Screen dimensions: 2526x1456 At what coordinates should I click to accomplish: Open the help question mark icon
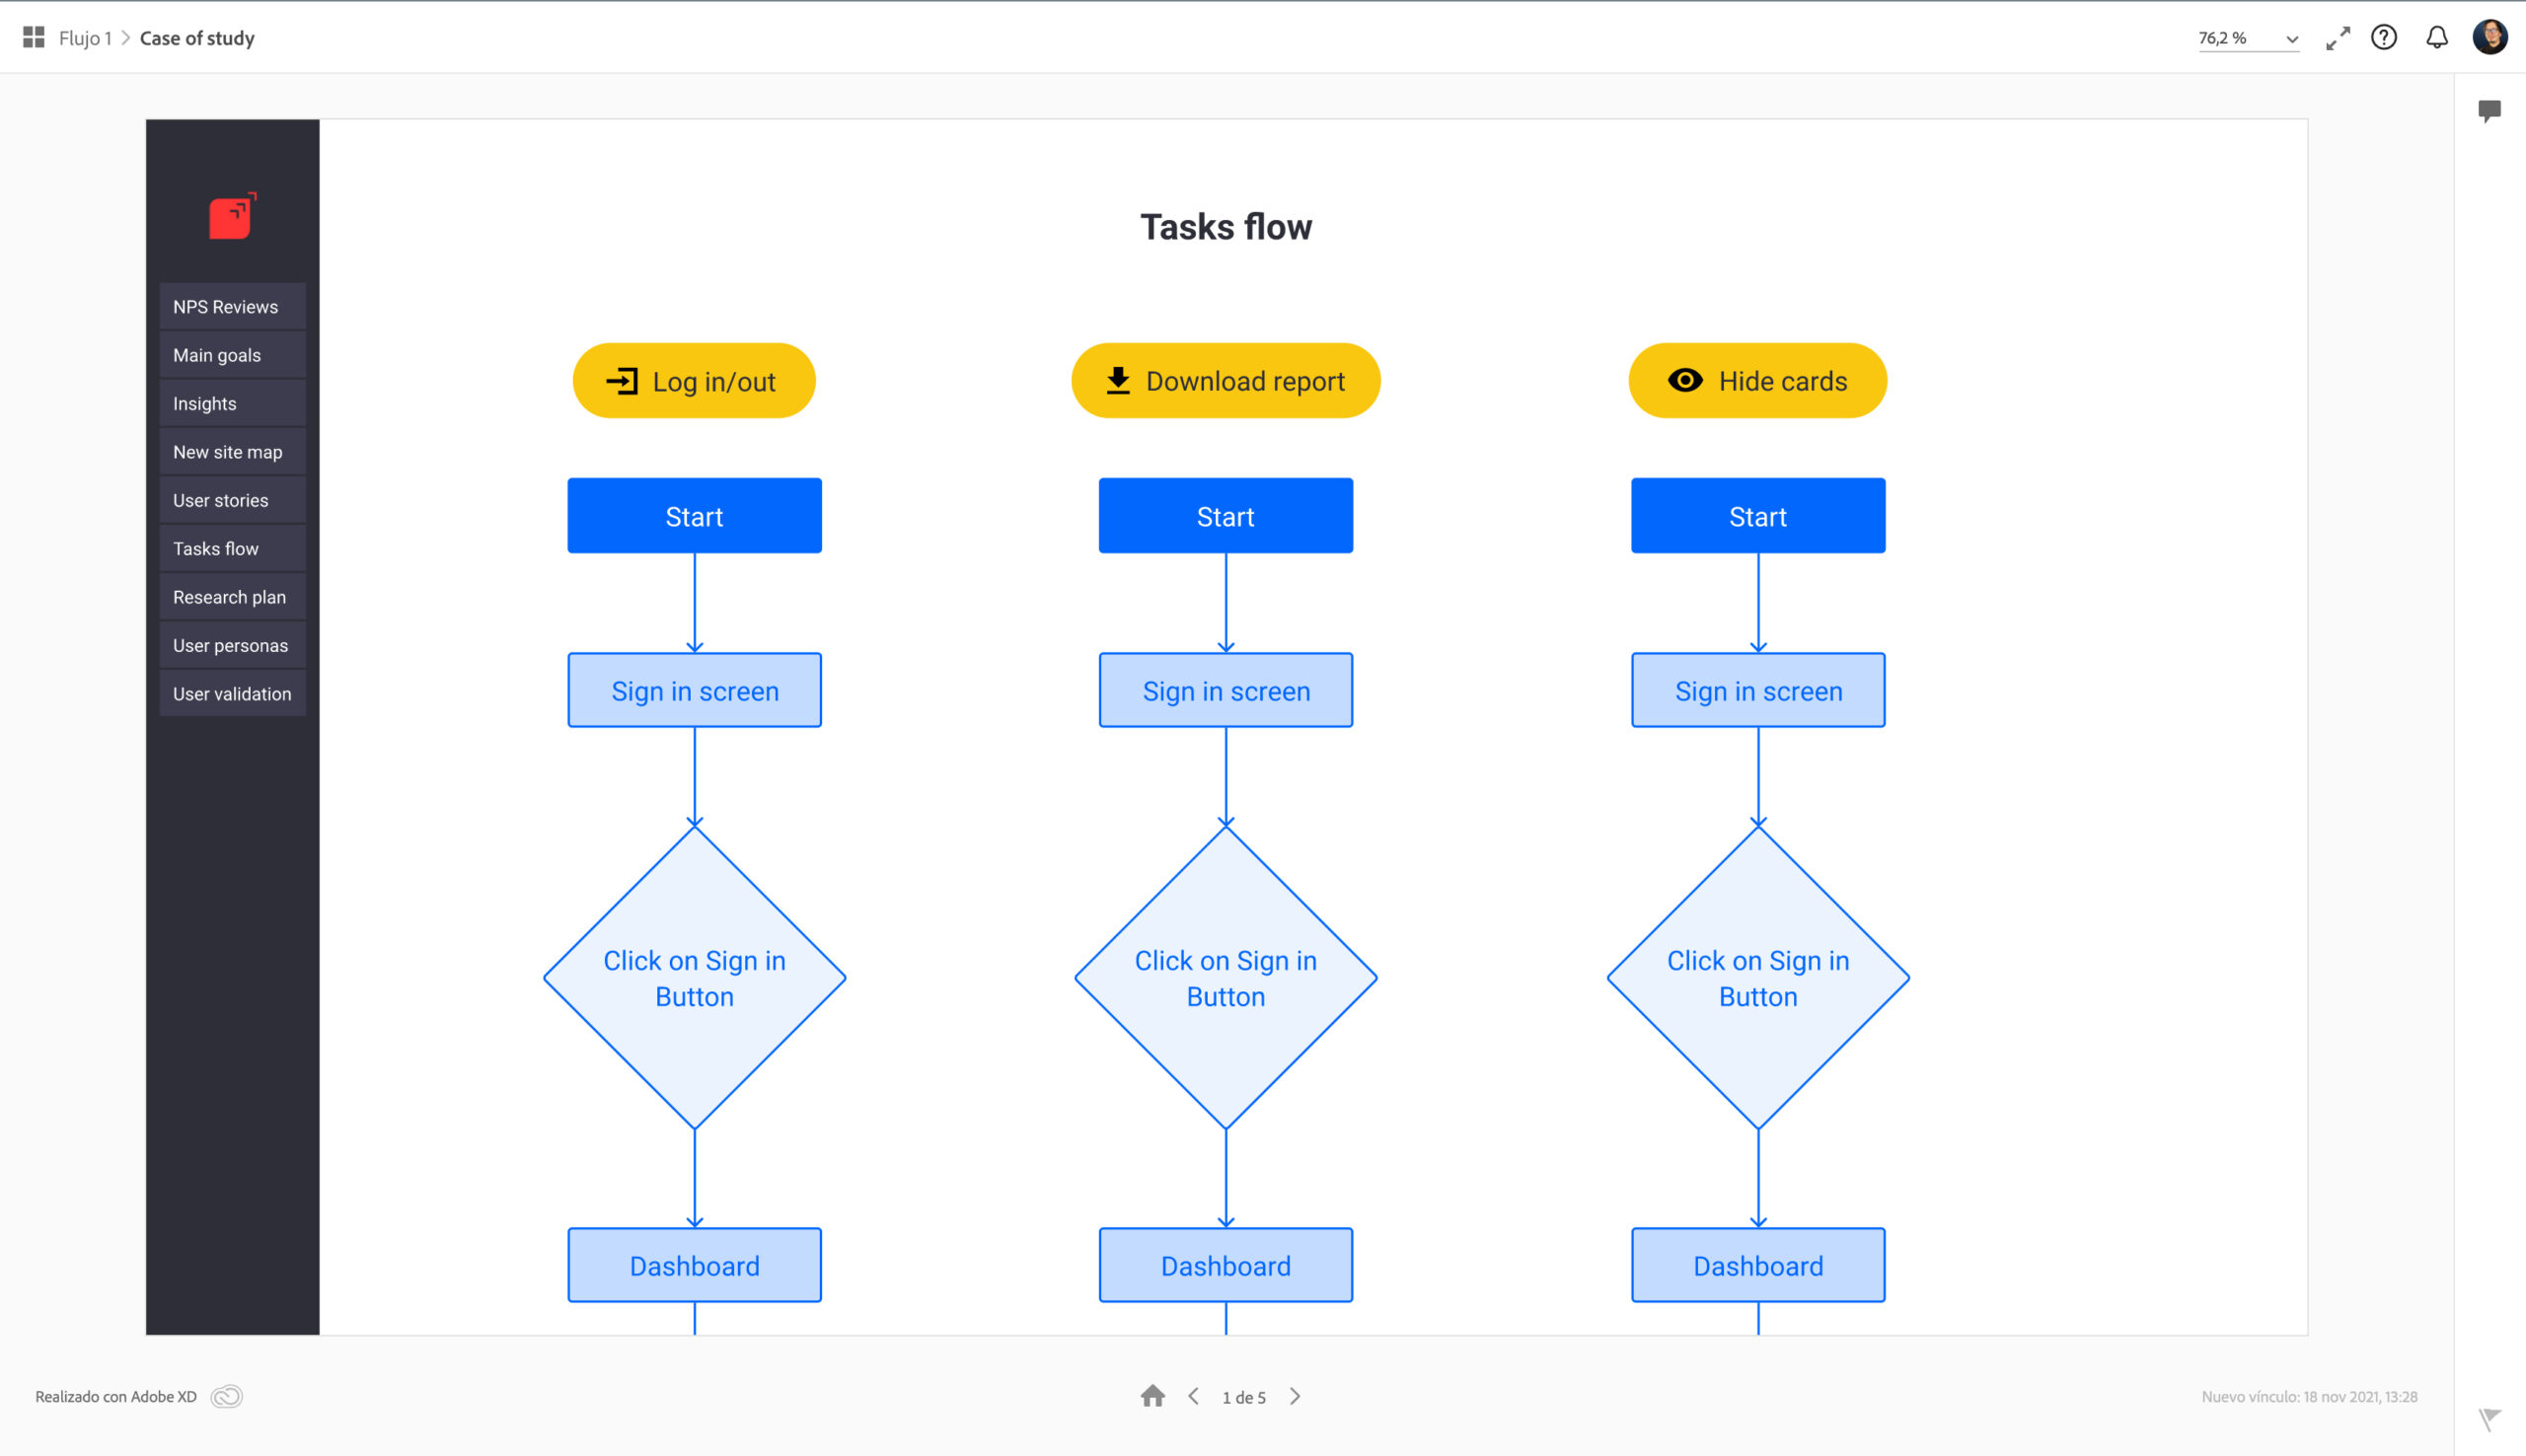coord(2384,38)
